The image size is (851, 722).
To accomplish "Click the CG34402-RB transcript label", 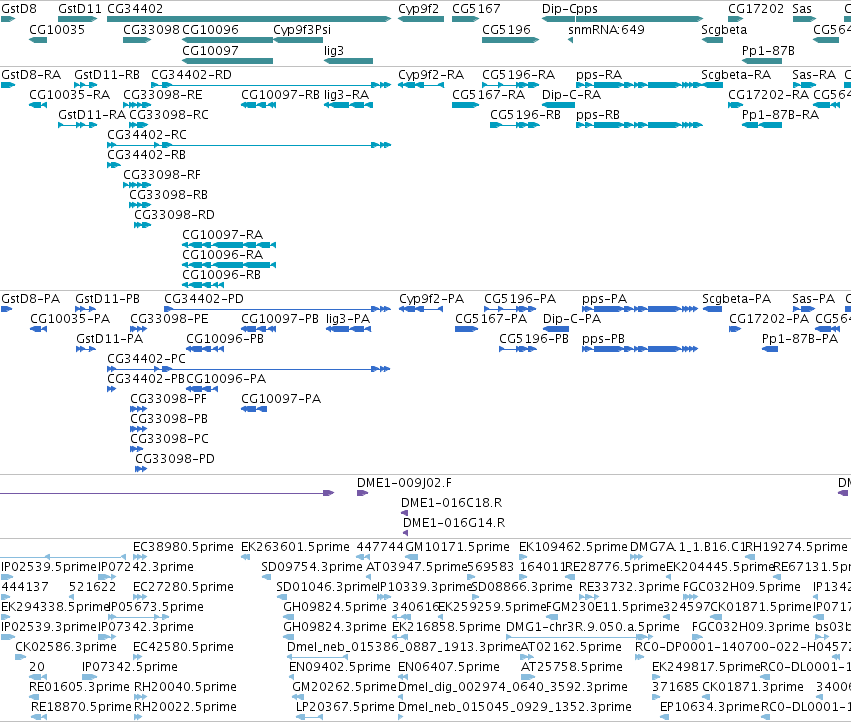I will 147,155.
